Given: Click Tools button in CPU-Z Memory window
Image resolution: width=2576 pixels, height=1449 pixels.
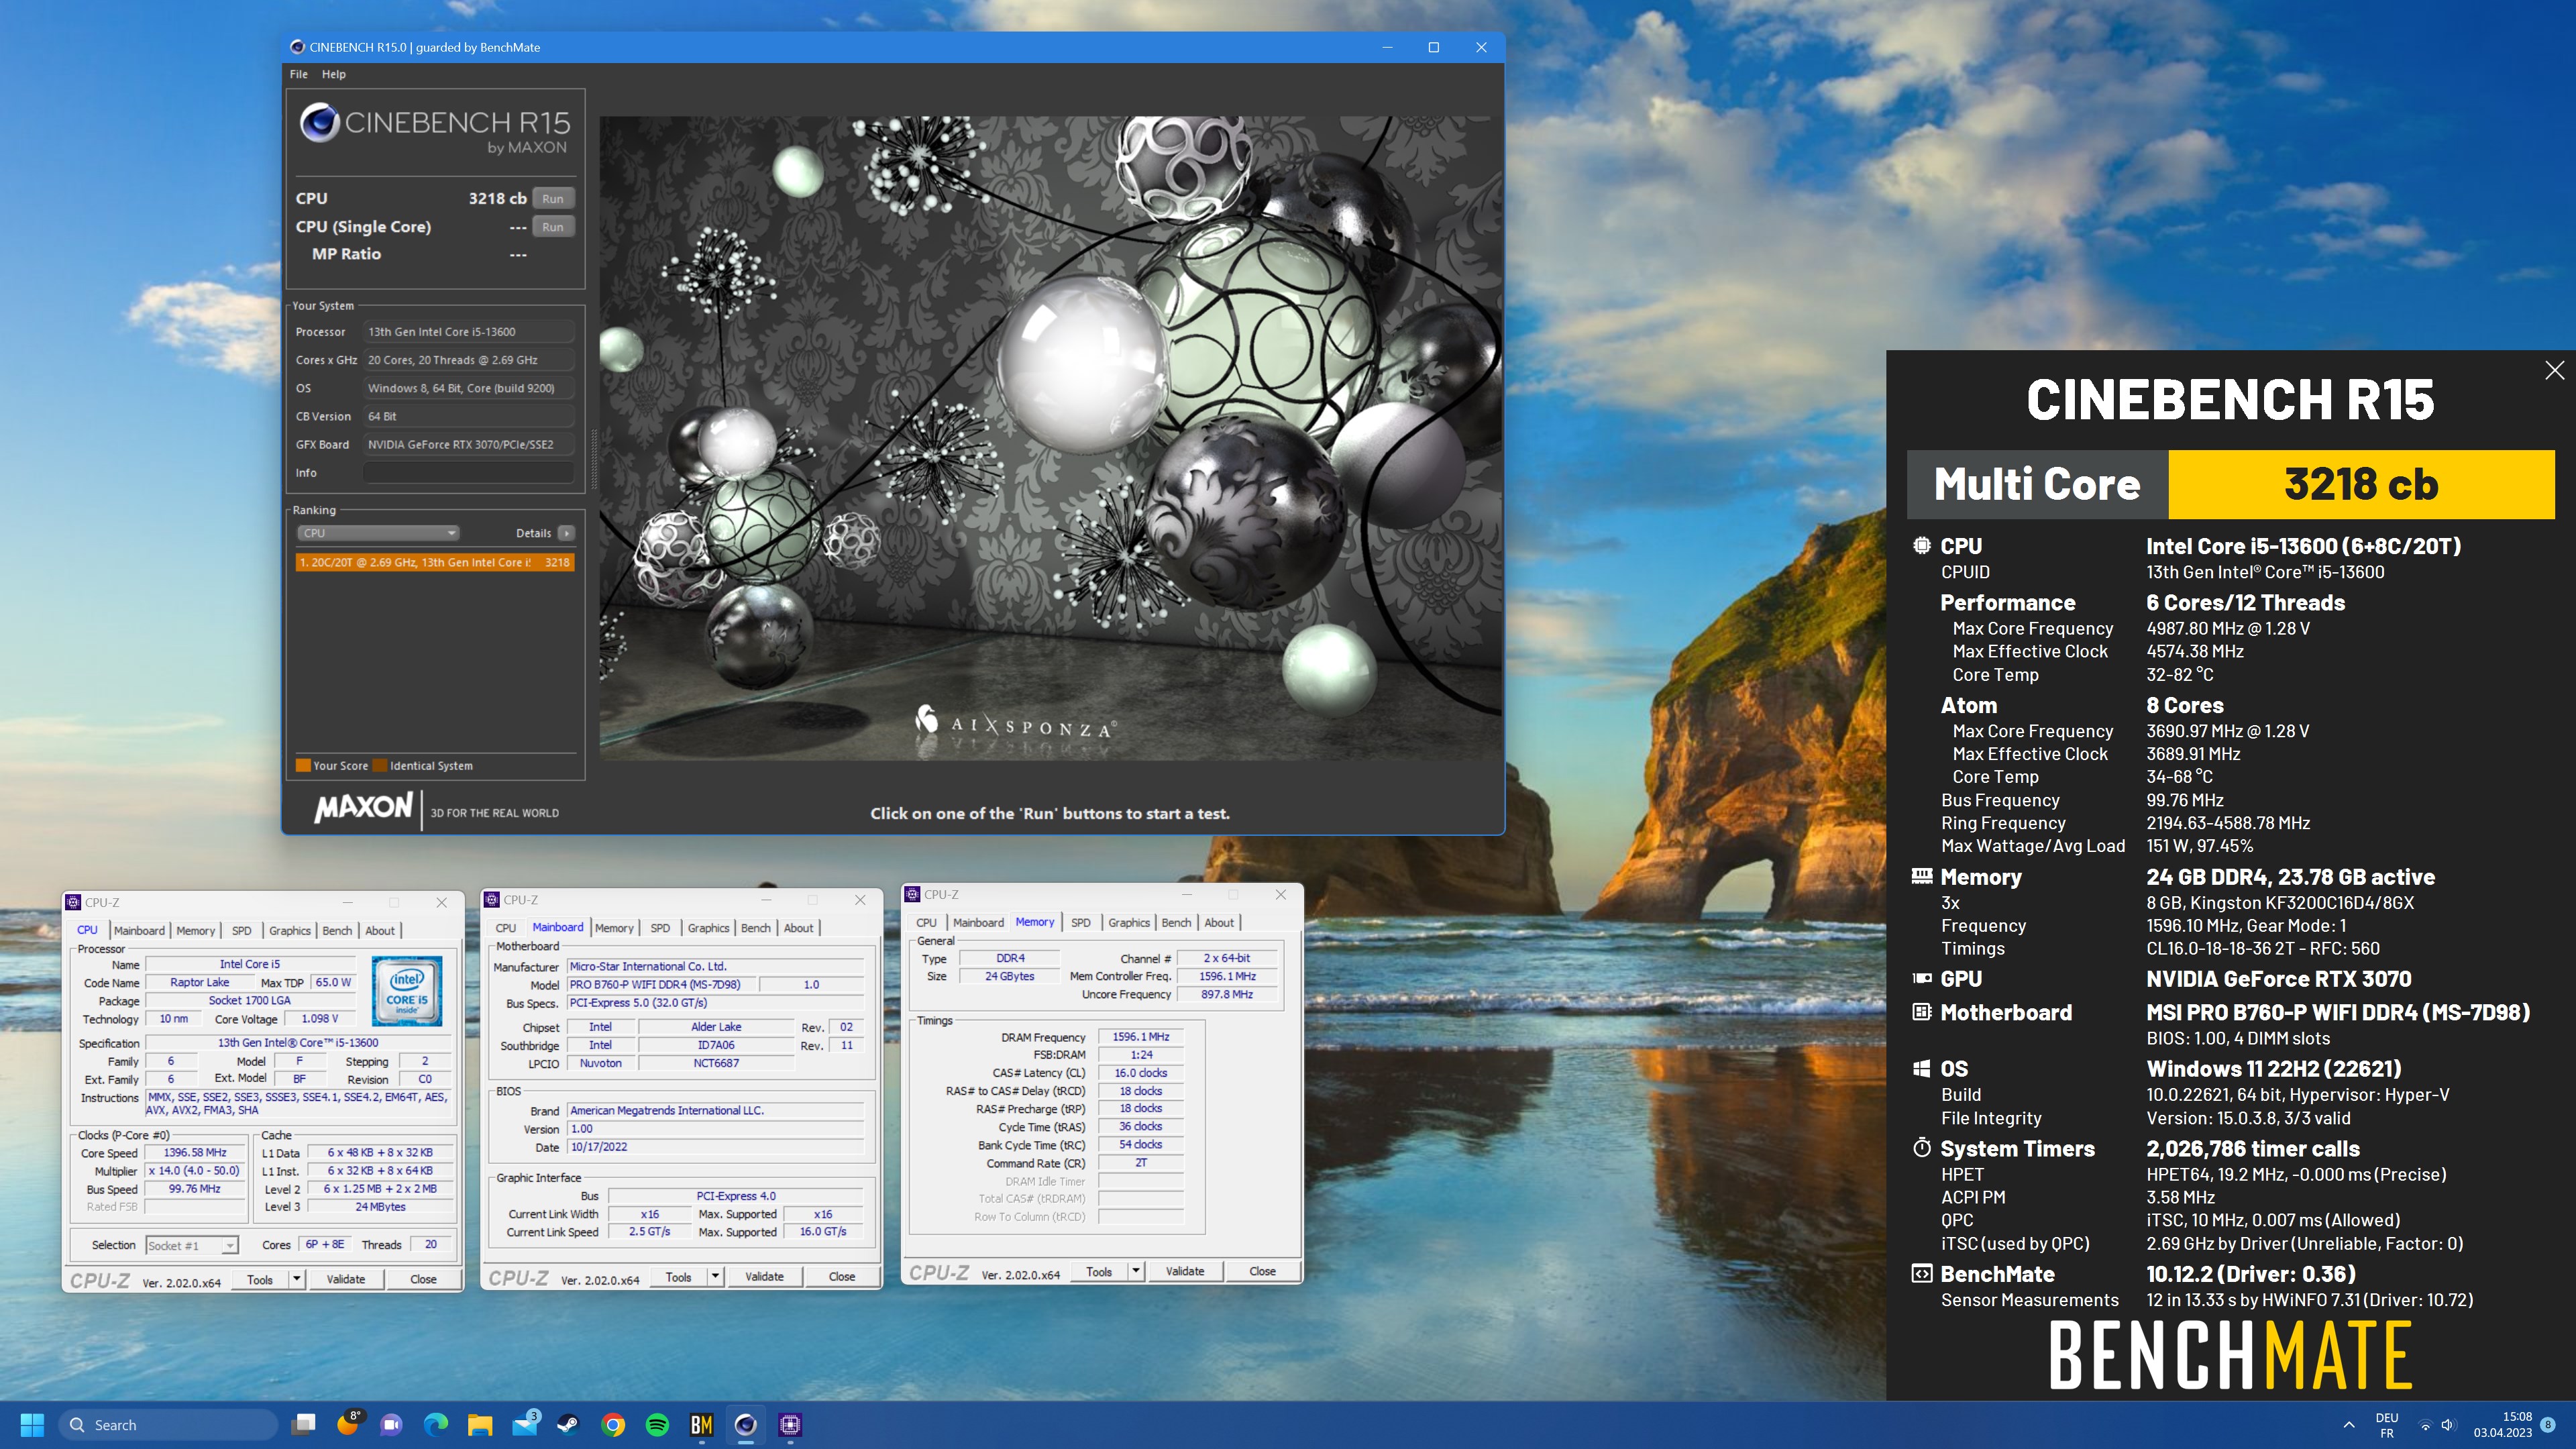Looking at the screenshot, I should (x=1099, y=1271).
